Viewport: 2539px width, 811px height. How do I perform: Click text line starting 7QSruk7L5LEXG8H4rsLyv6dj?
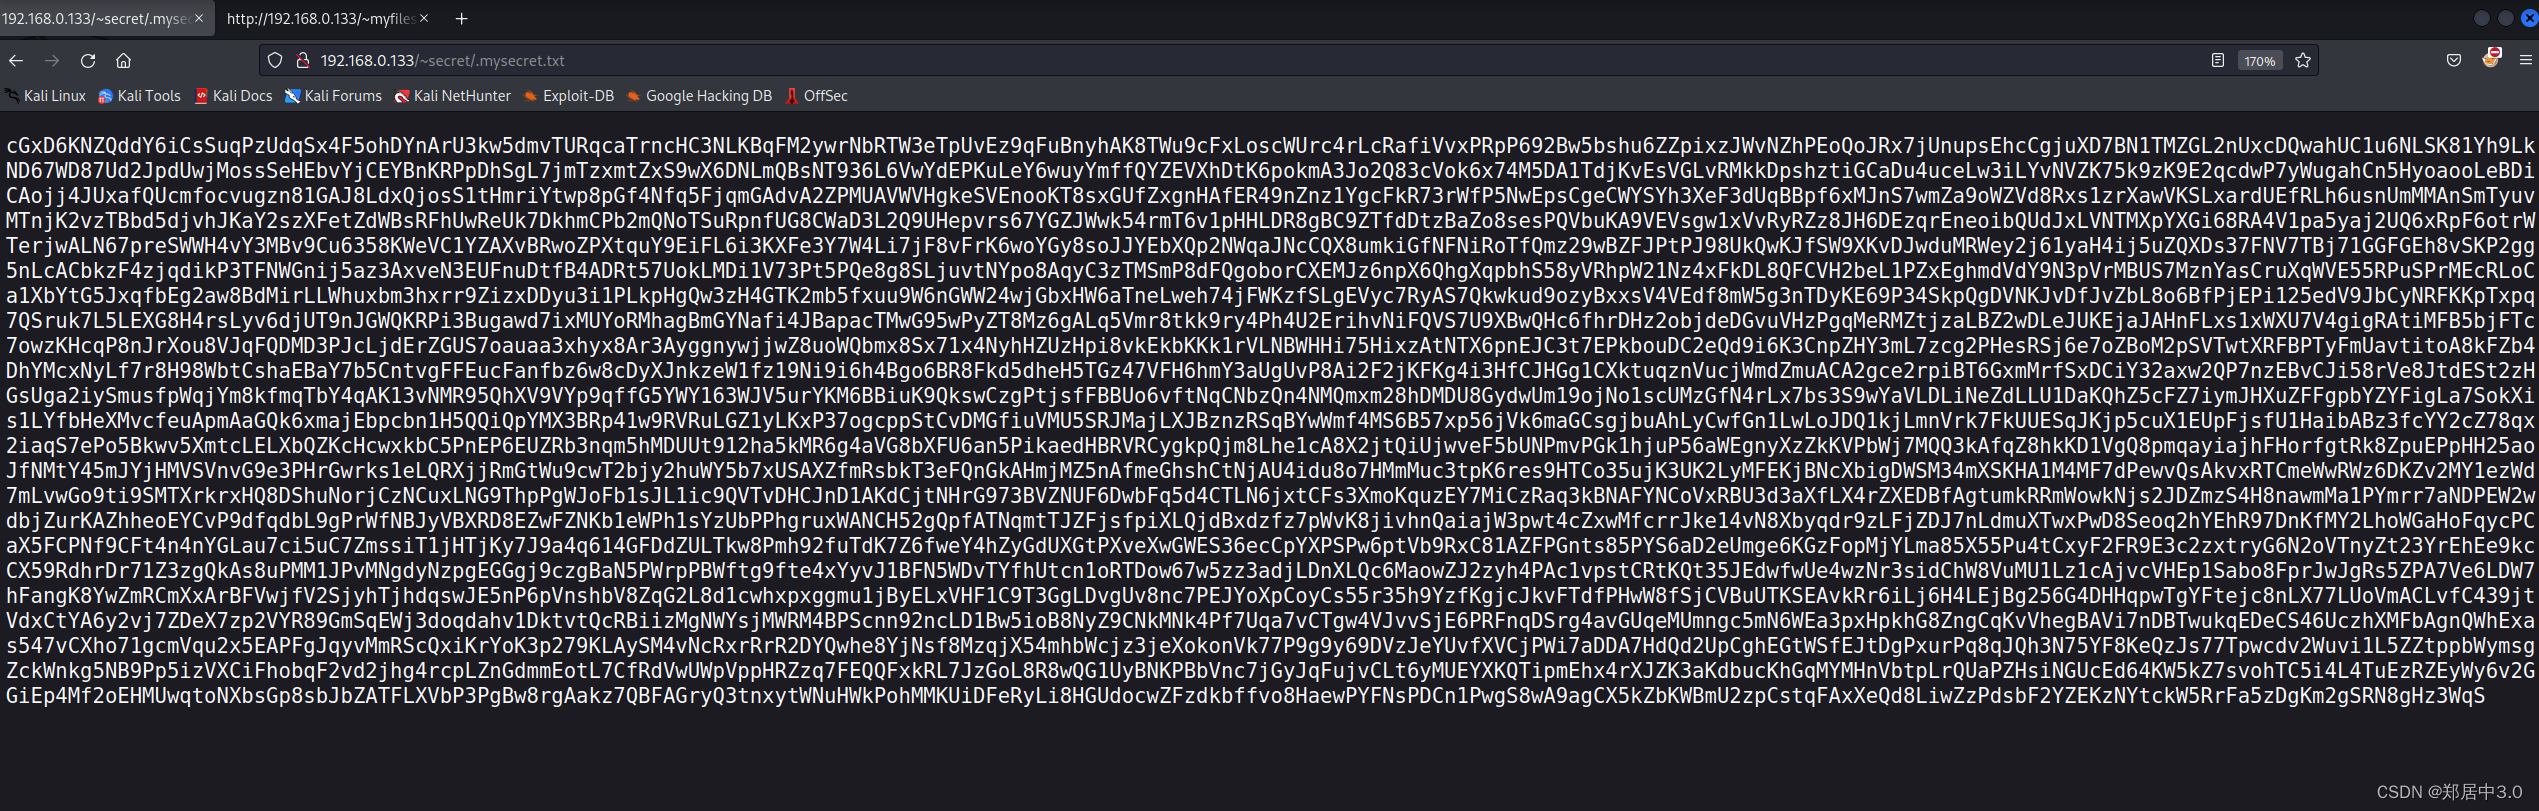click(x=1270, y=320)
